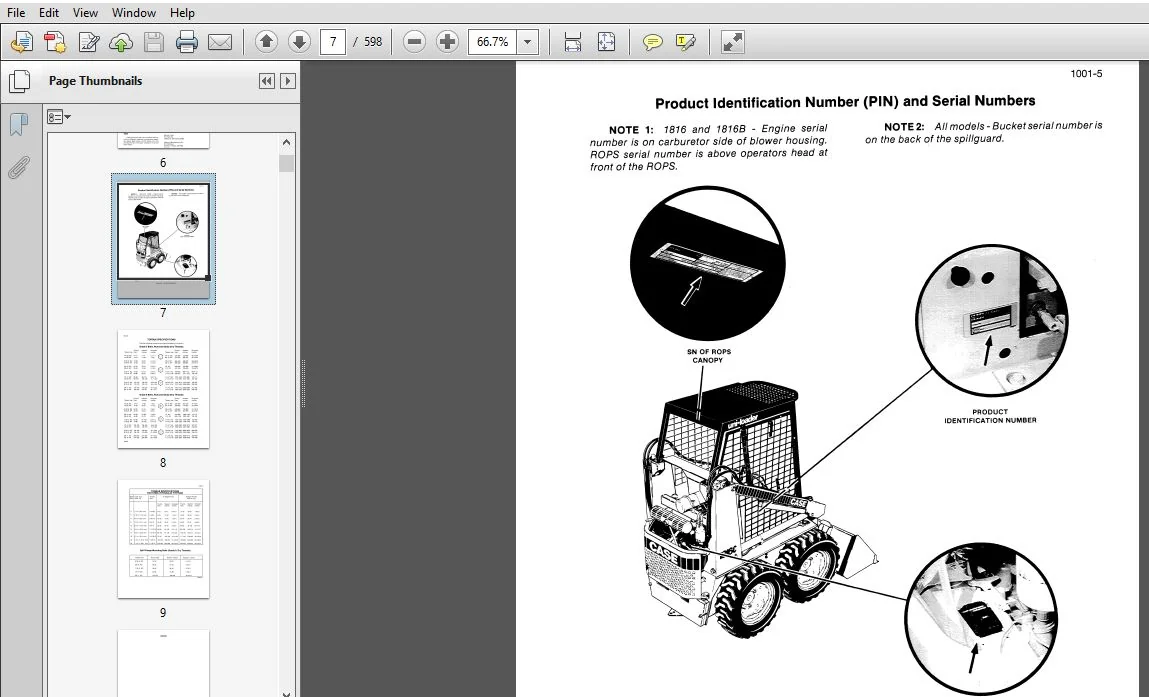The height and width of the screenshot is (697, 1149).
Task: Click the NOTE 1 paragraph text
Action: (x=709, y=147)
